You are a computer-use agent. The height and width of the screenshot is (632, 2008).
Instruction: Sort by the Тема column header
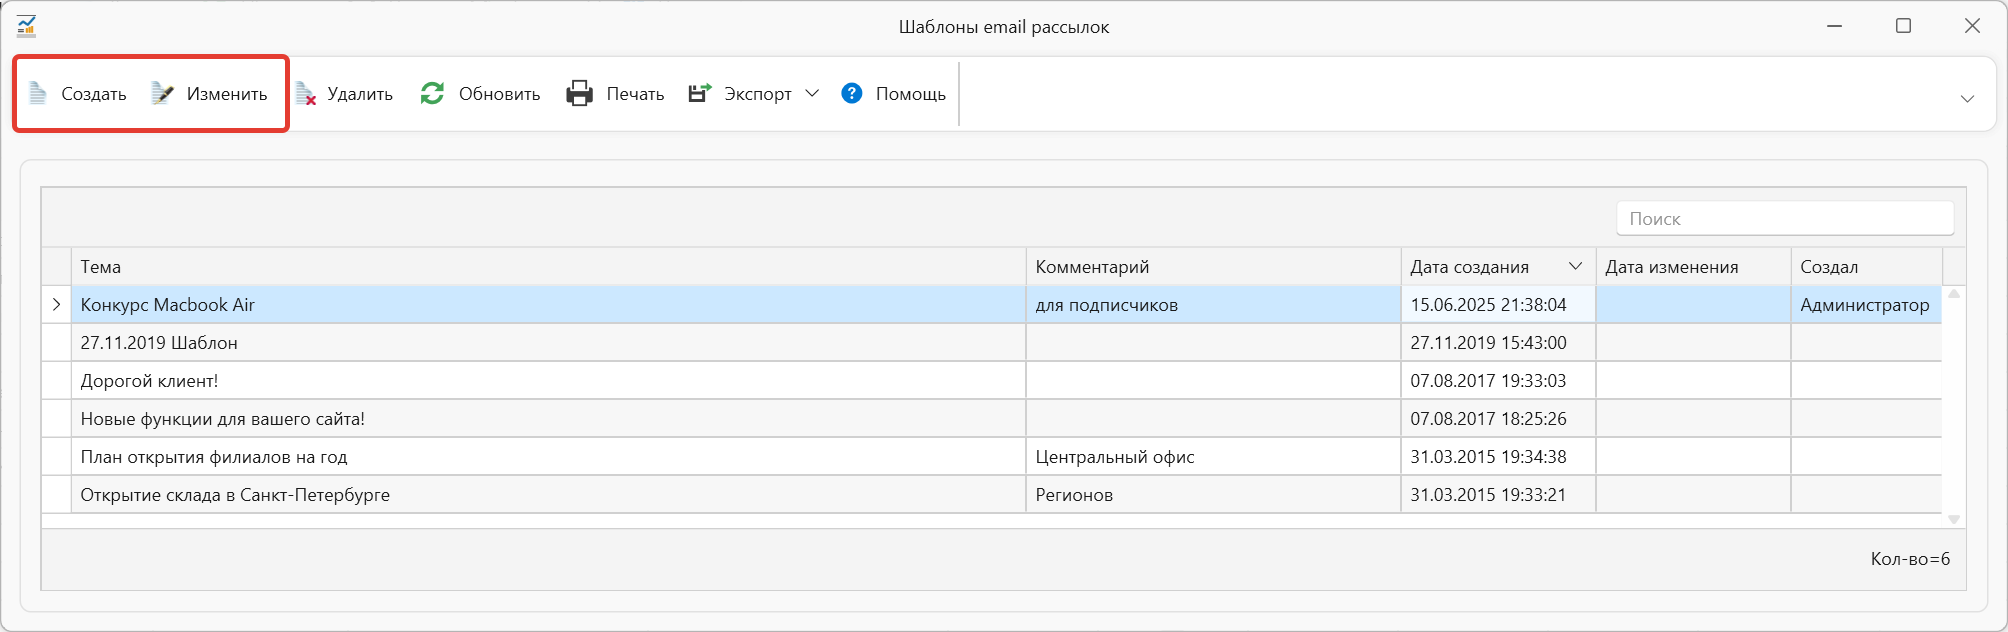tap(548, 267)
